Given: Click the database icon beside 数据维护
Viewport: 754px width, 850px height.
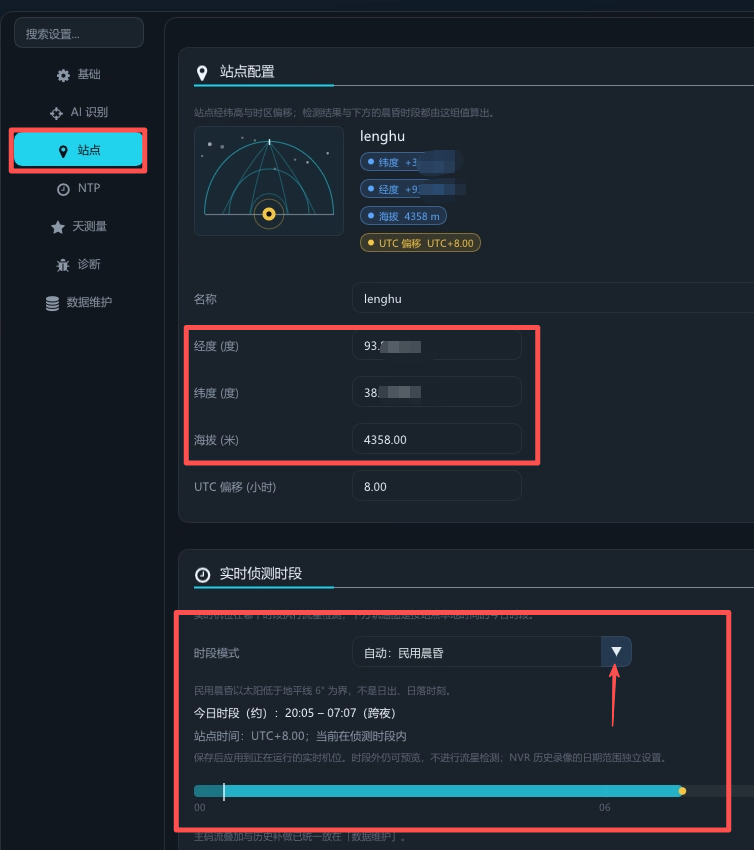Looking at the screenshot, I should pyautogui.click(x=52, y=303).
